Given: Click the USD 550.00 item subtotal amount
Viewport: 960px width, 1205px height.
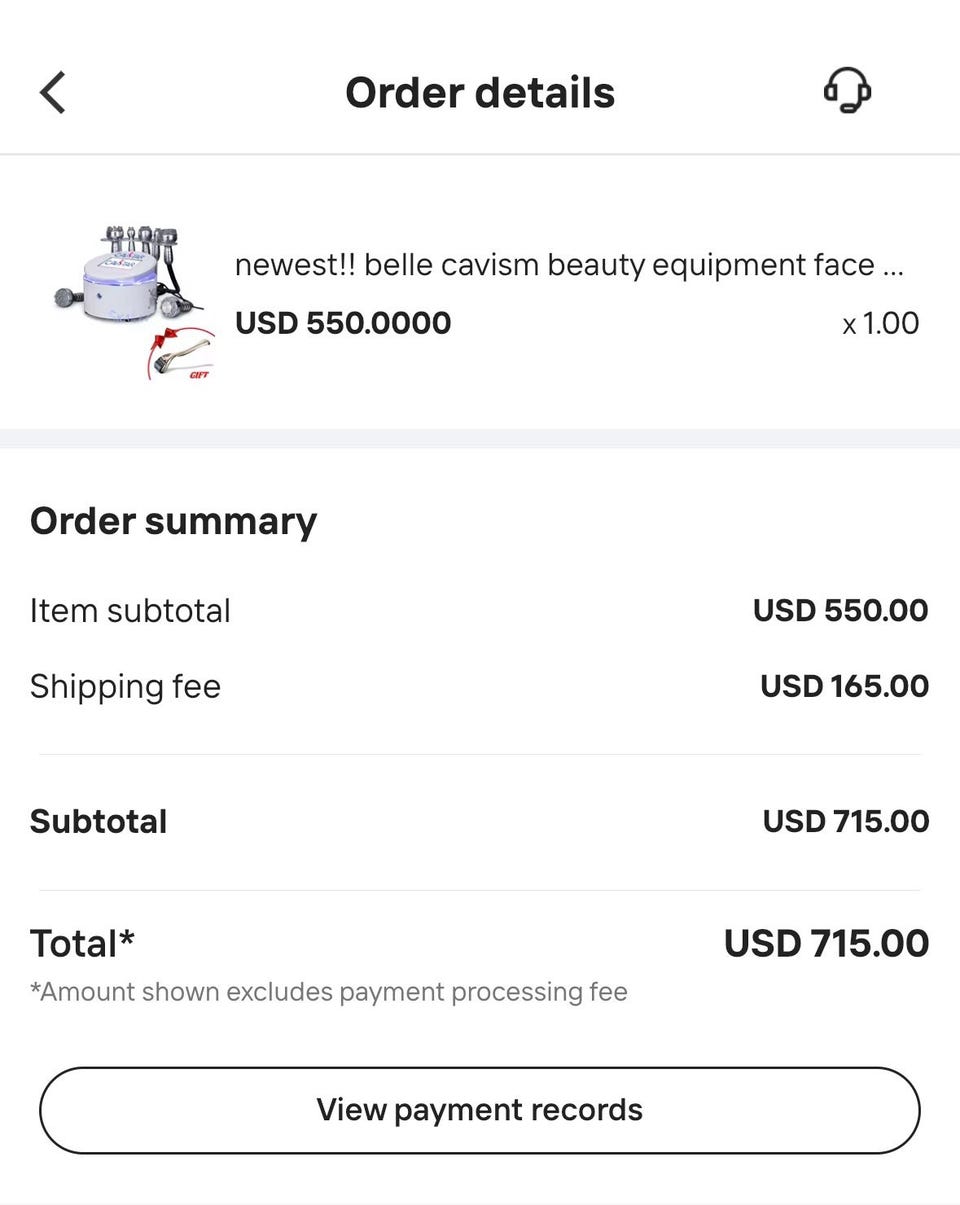Looking at the screenshot, I should [x=840, y=610].
